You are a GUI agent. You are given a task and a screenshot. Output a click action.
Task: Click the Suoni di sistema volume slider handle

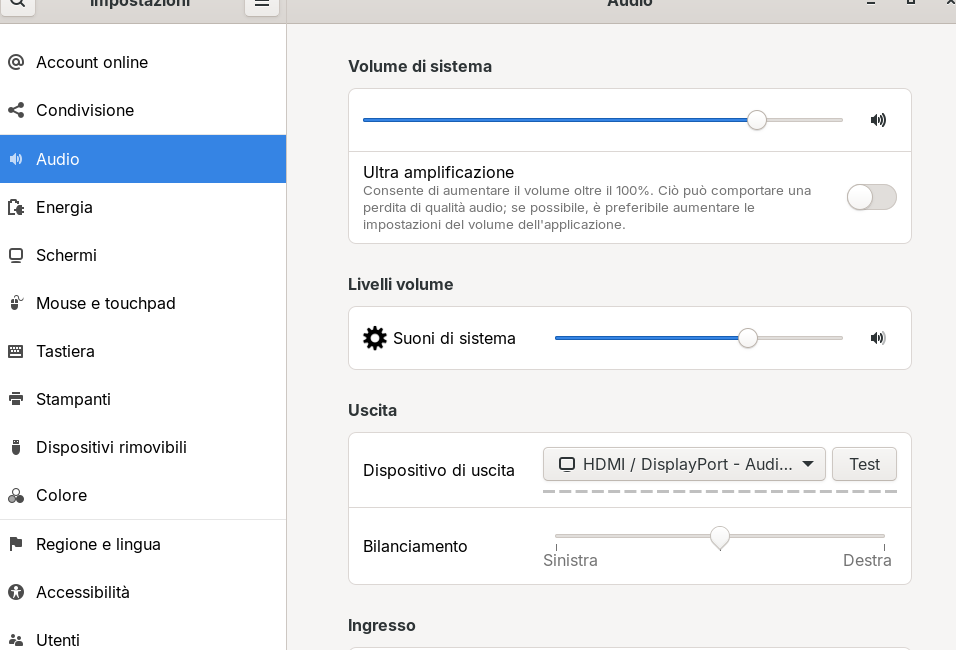[747, 338]
